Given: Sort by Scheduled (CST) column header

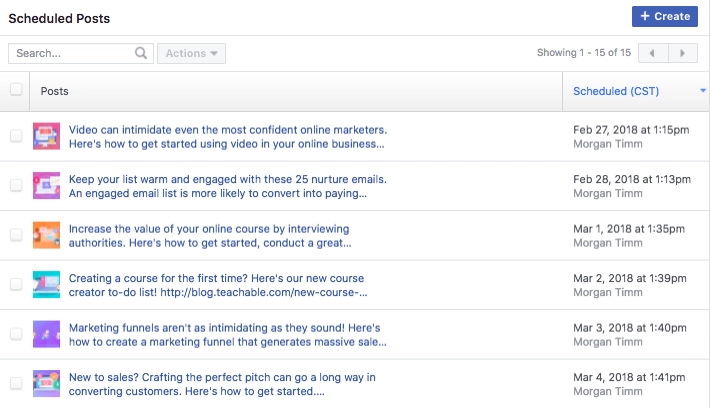Looking at the screenshot, I should (x=616, y=91).
